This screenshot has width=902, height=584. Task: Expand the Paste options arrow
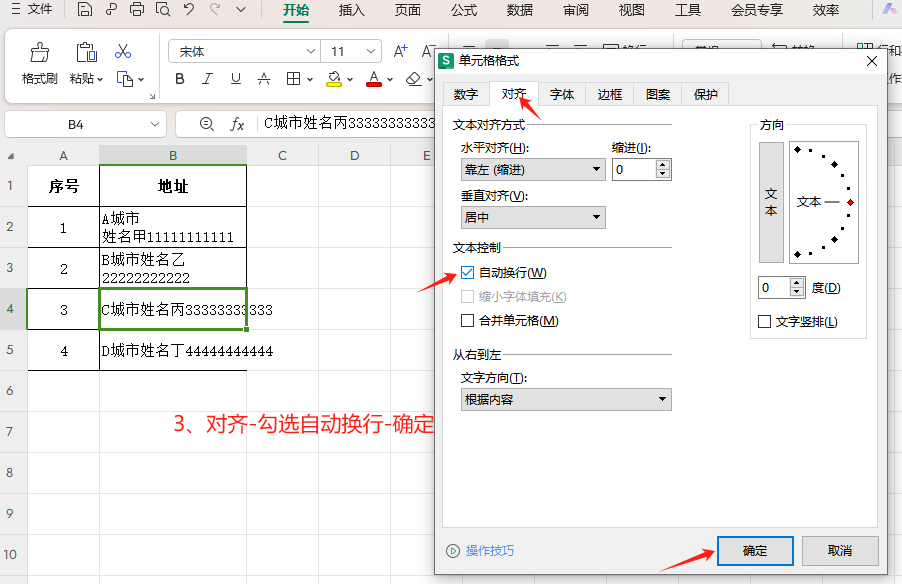(100, 79)
